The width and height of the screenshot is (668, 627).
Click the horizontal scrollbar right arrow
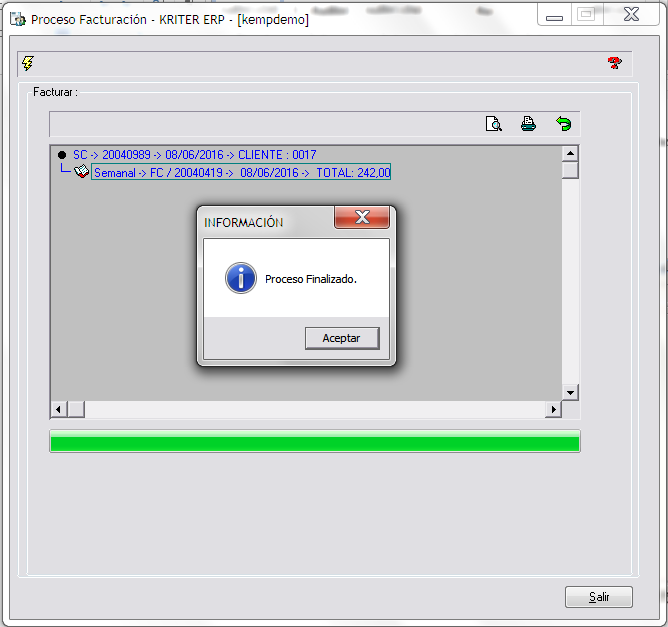pos(553,409)
